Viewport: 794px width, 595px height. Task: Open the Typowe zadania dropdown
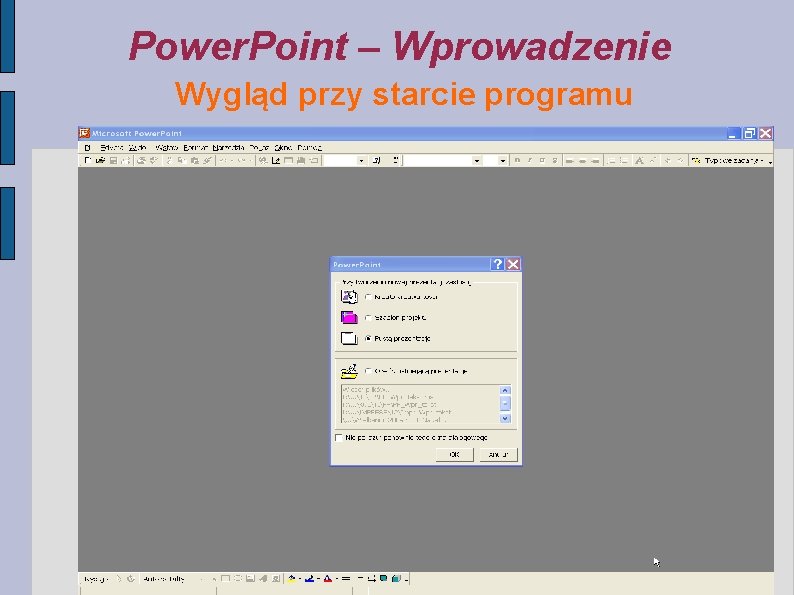coord(732,161)
